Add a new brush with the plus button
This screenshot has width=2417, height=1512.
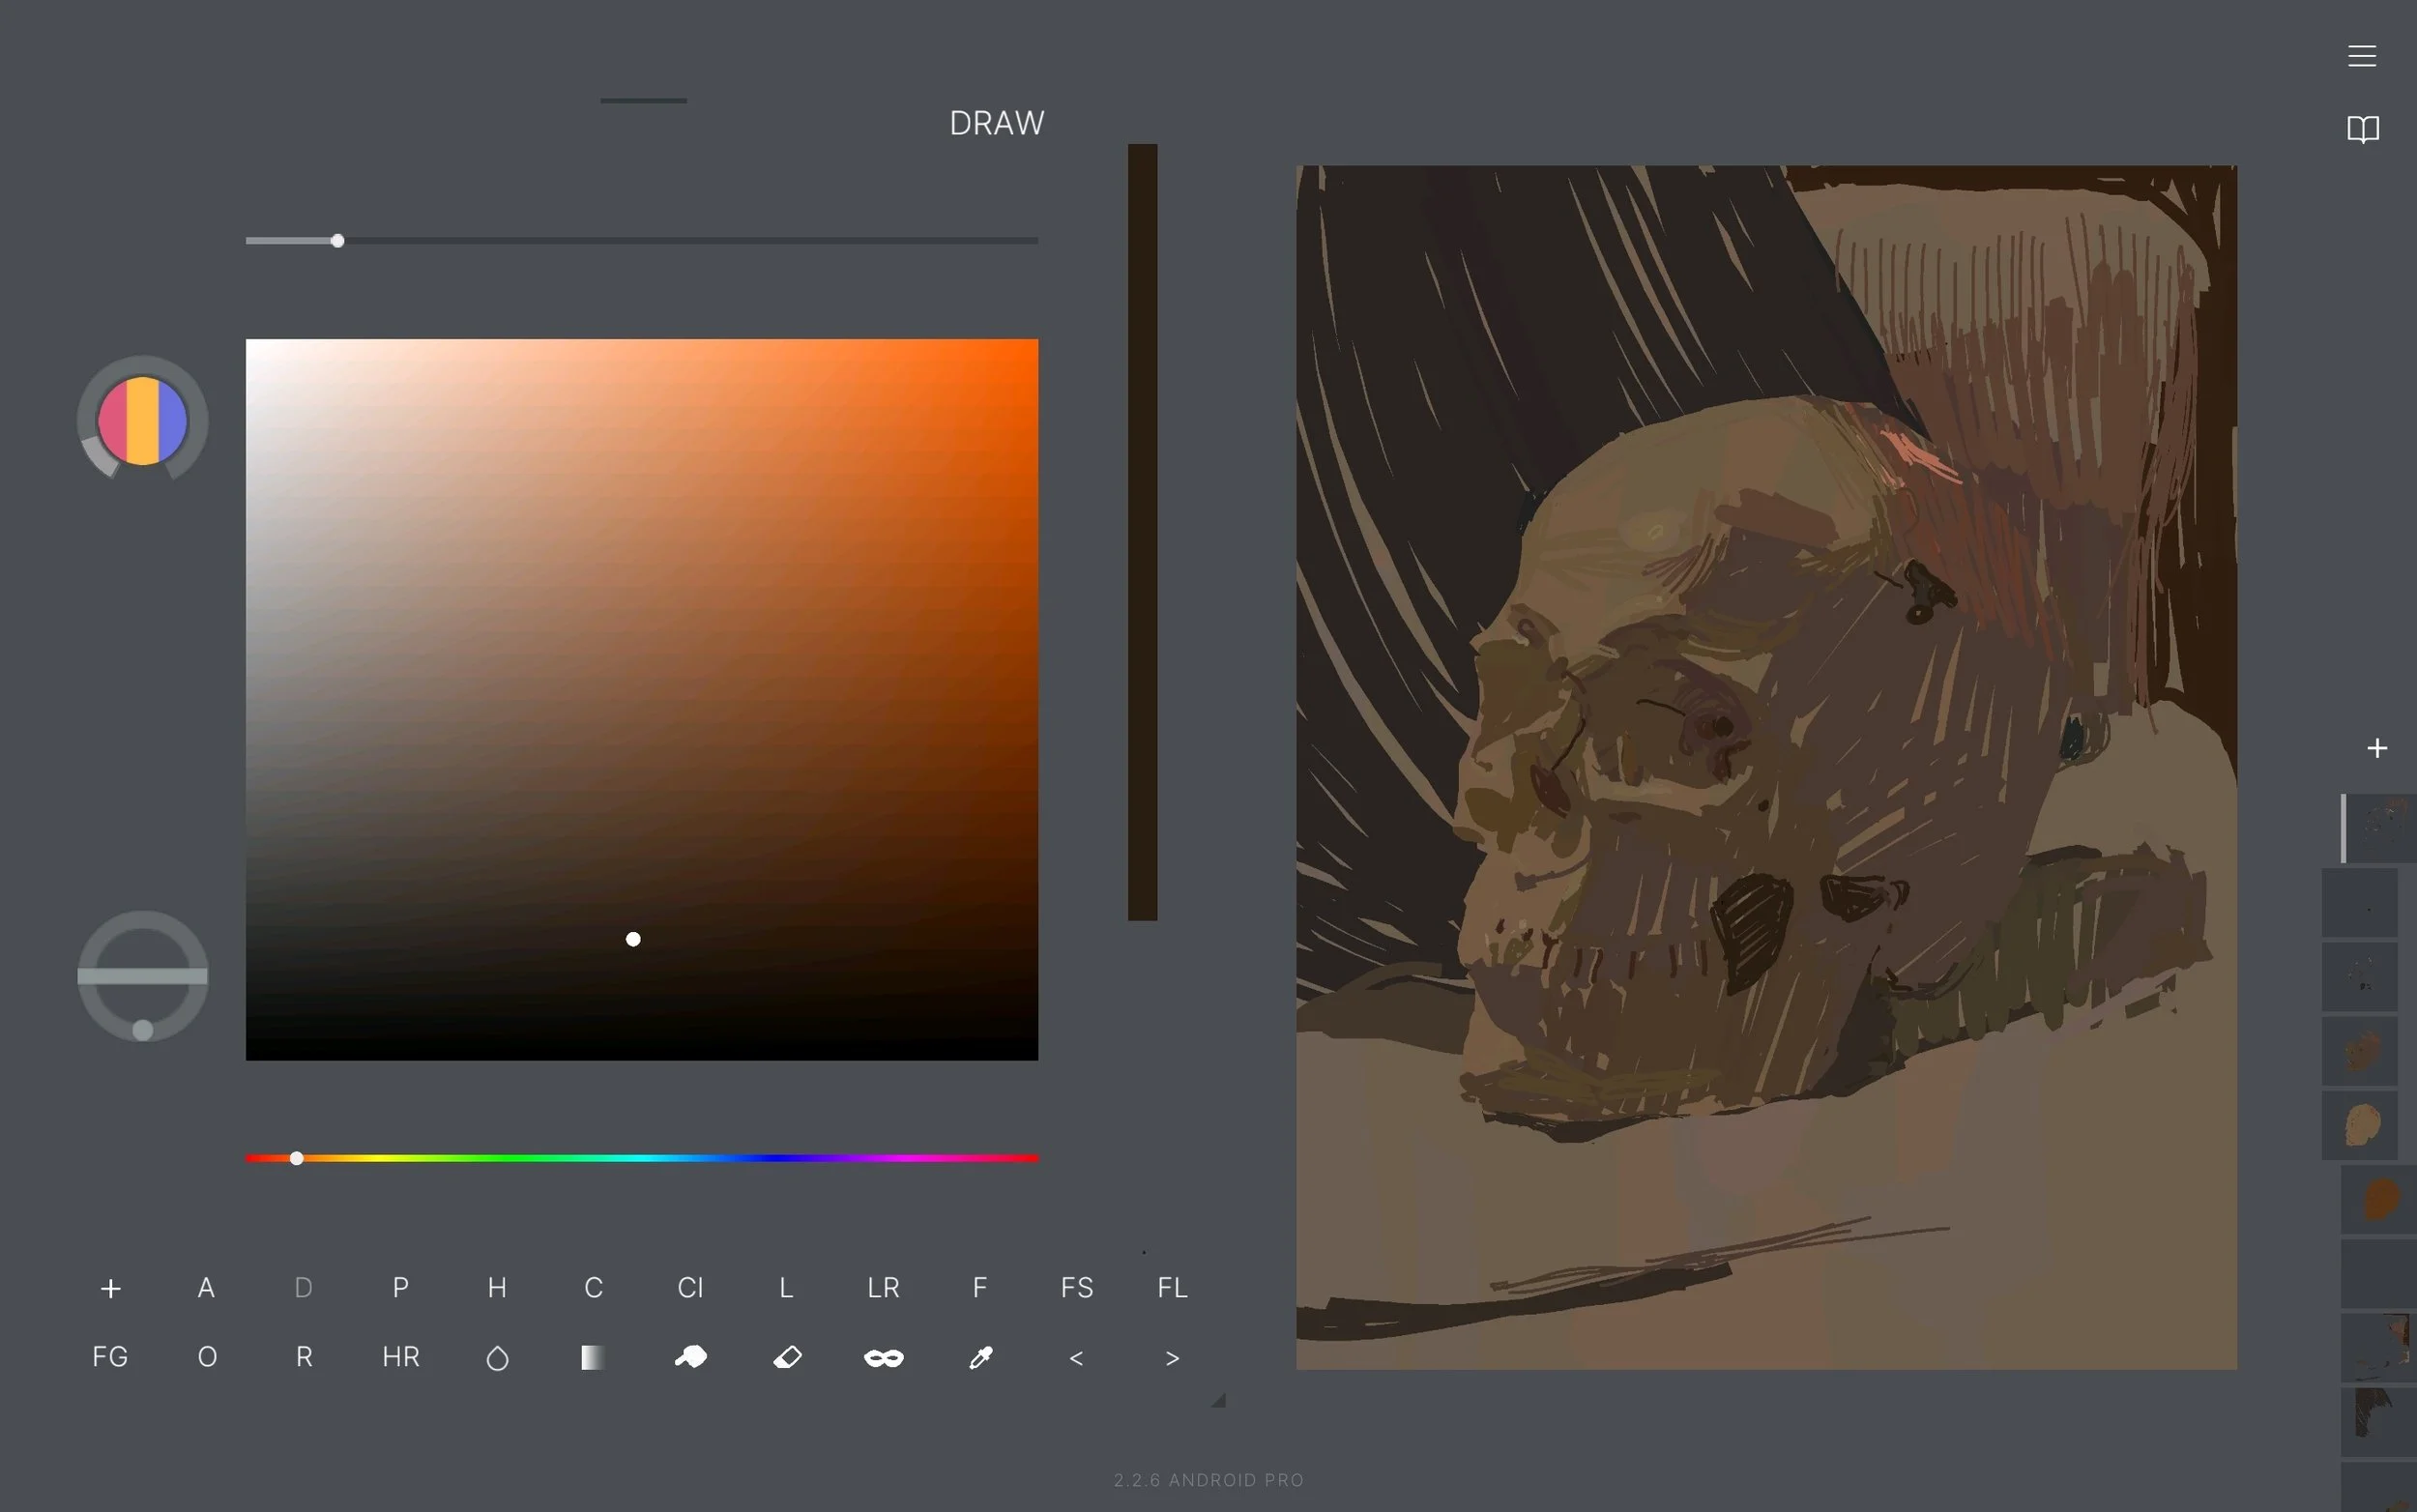pyautogui.click(x=110, y=1288)
